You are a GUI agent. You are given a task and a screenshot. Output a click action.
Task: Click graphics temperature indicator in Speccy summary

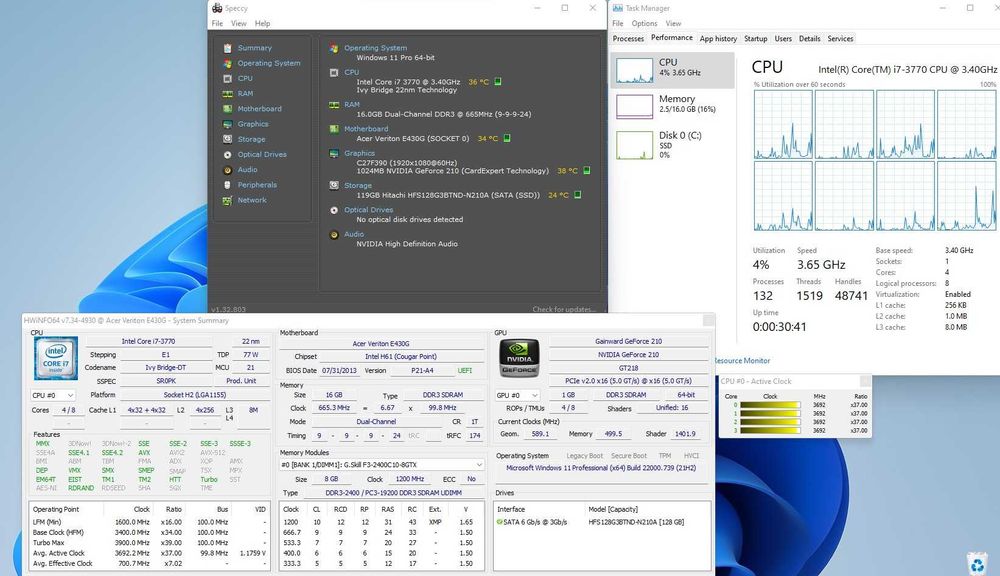coord(587,170)
